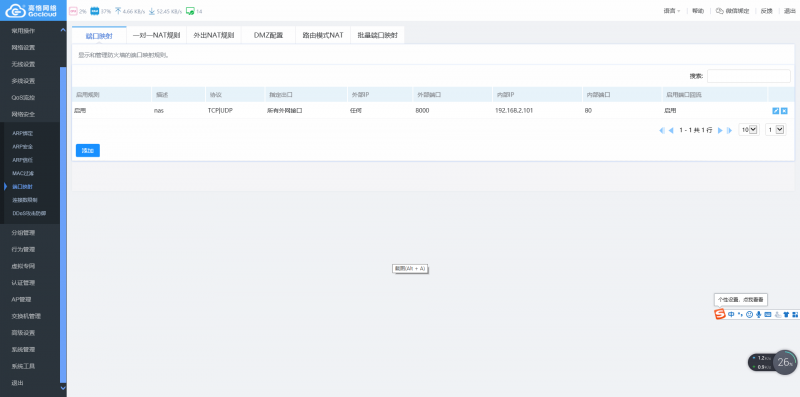Open page number dropdown showing 1

(x=776, y=130)
